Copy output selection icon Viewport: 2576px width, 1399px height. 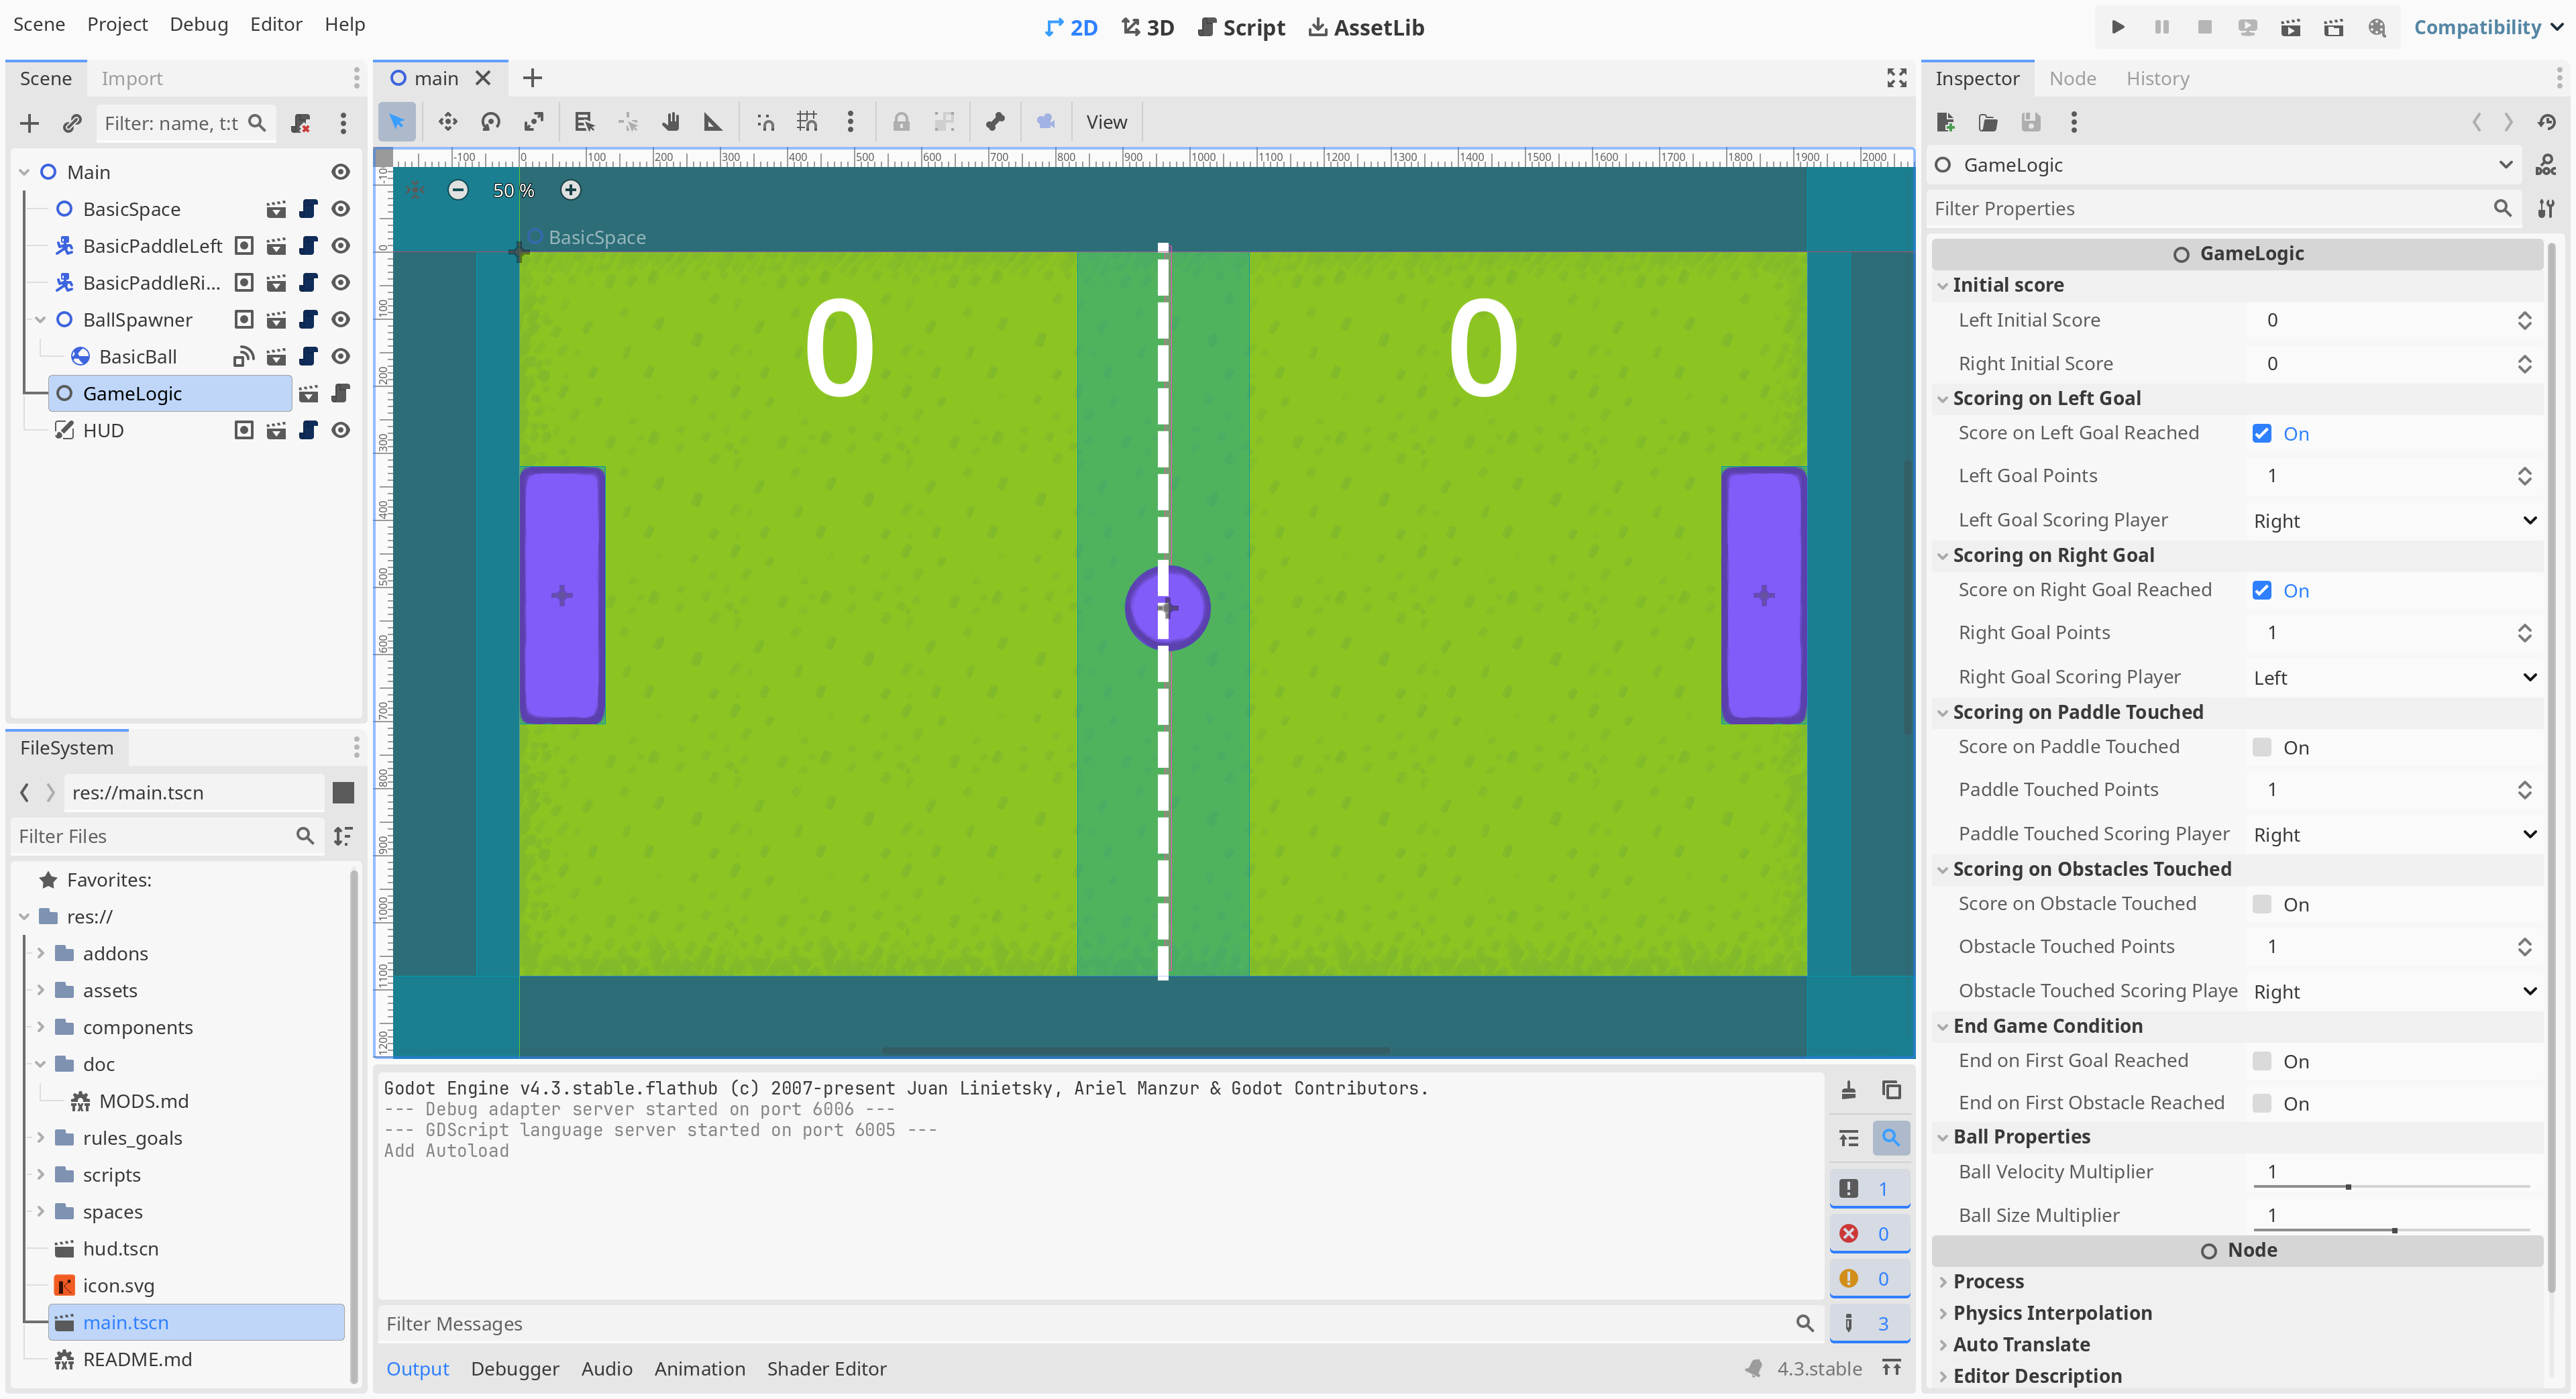[1891, 1090]
